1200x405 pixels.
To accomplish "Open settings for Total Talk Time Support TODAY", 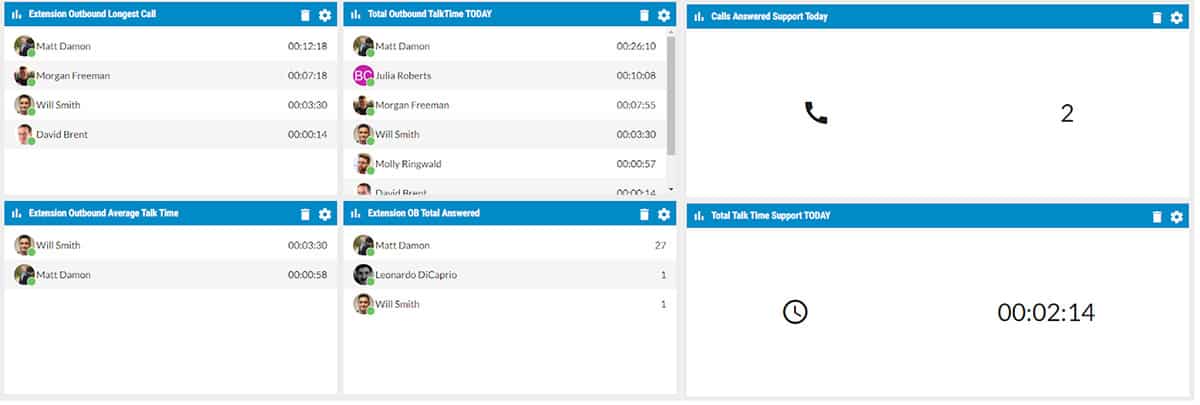I will click(1176, 216).
